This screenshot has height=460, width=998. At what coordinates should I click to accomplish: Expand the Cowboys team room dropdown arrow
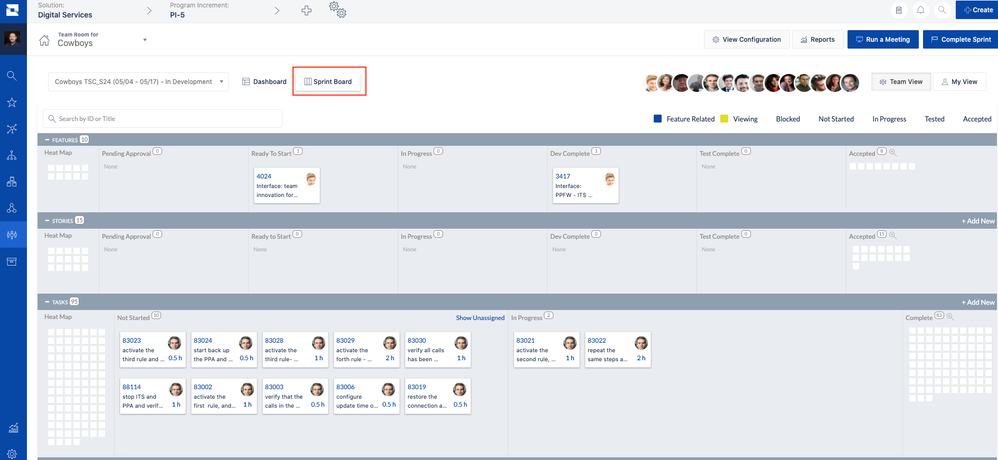pos(144,40)
